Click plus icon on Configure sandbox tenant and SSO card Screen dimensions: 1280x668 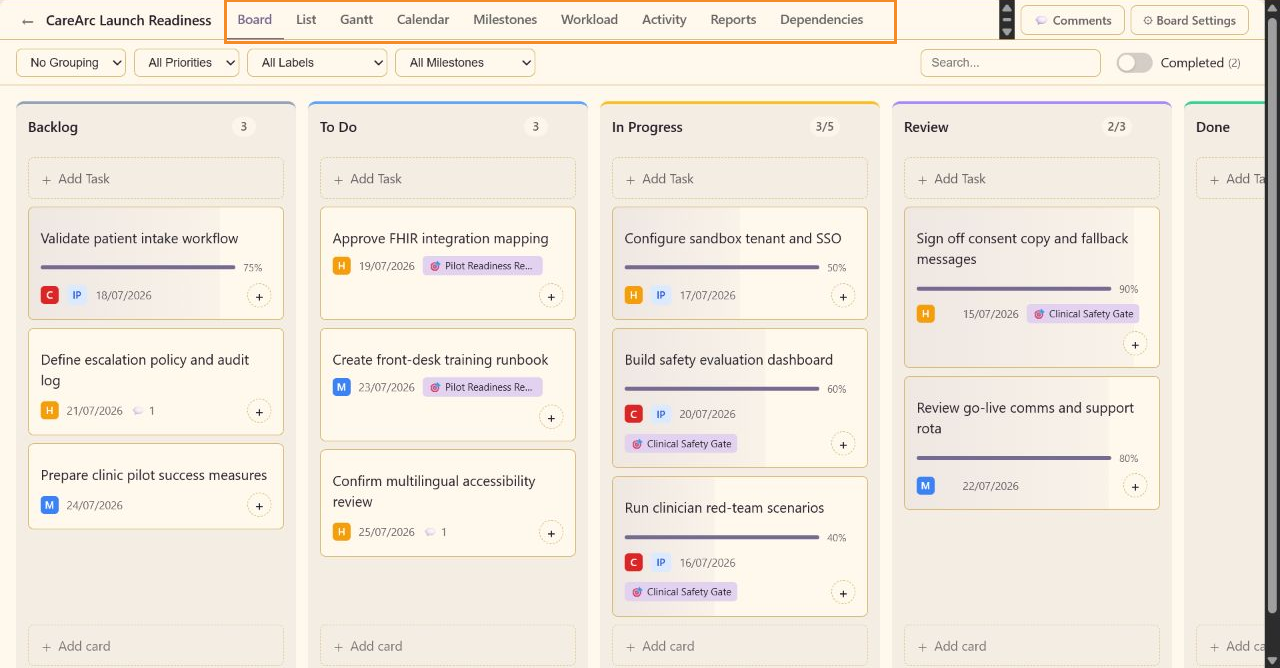[x=843, y=296]
